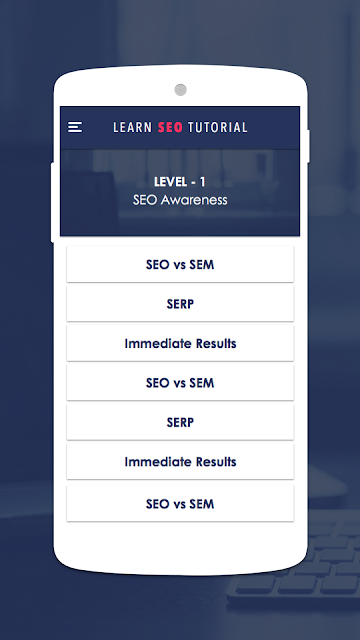
Task: Click the volume rocker on phone's left edge
Action: point(52,202)
